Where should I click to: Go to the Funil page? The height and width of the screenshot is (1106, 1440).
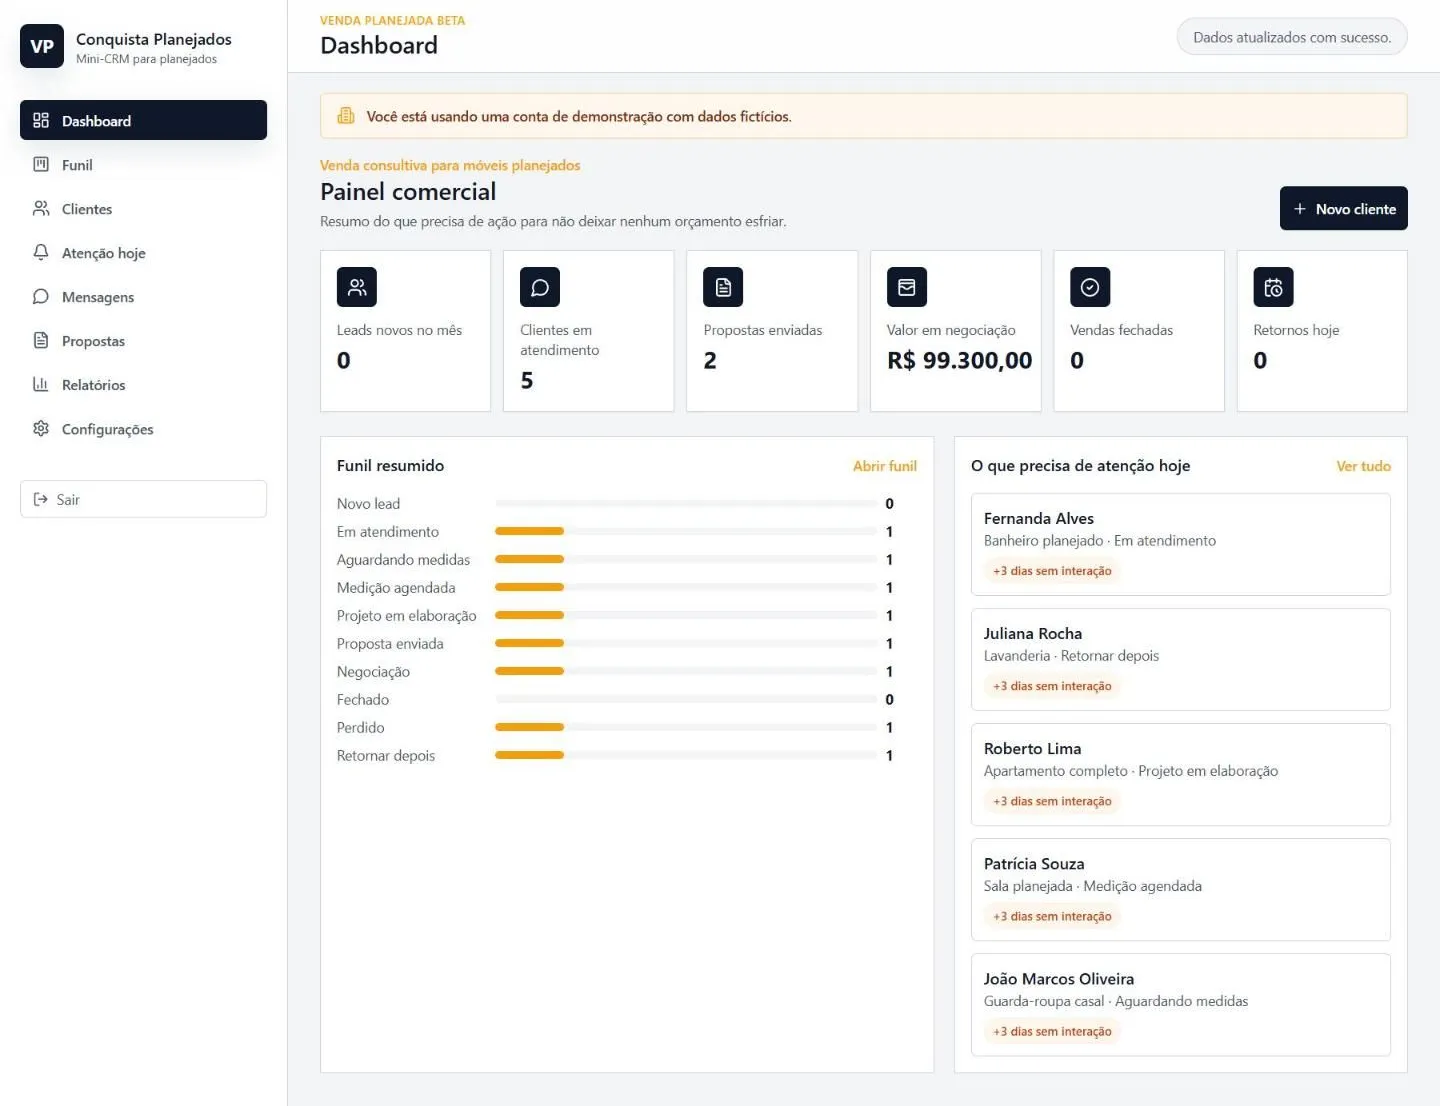(x=143, y=164)
